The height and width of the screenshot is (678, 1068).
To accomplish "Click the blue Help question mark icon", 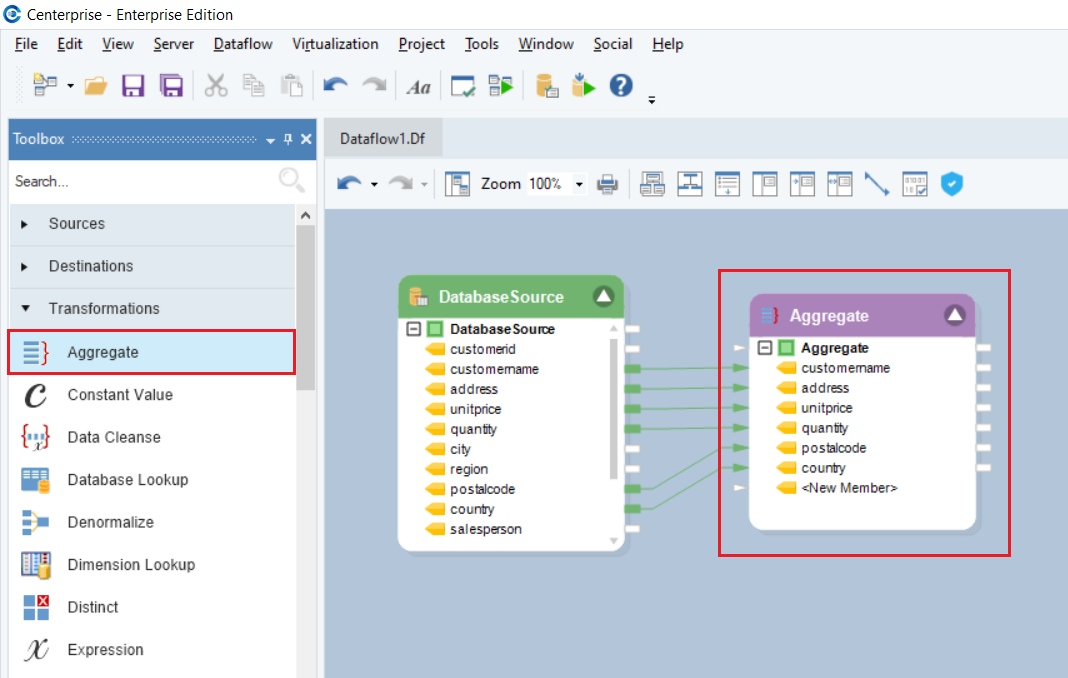I will click(x=621, y=86).
